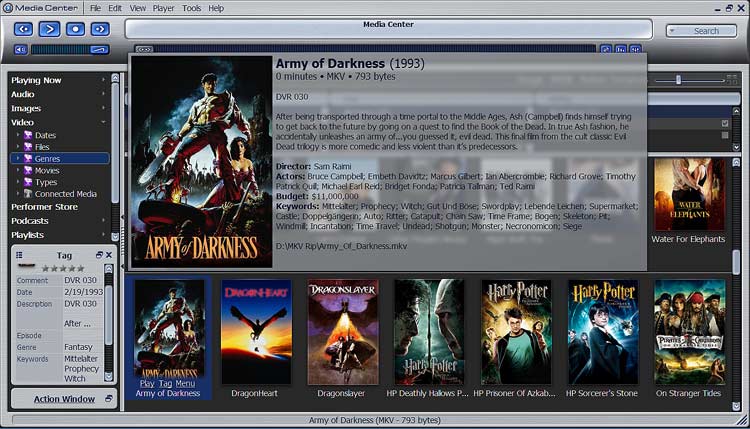Click the Menu link under Army of Darkness
This screenshot has width=750, height=429.
coord(185,383)
